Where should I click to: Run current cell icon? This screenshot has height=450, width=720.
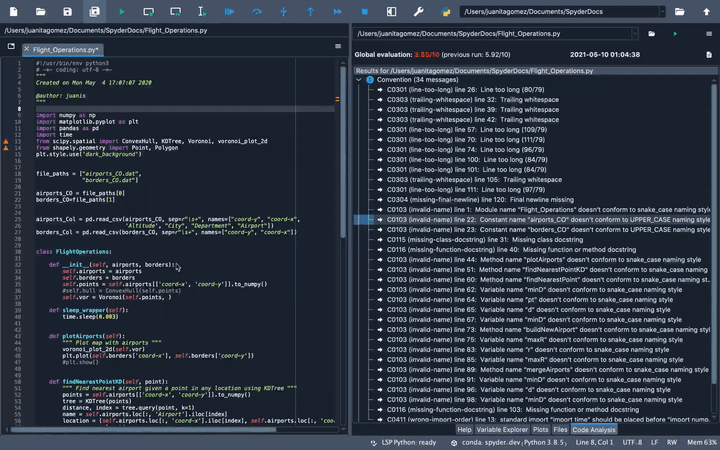point(148,11)
